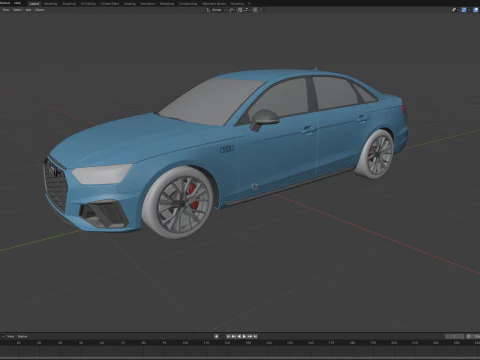This screenshot has width=480, height=360.
Task: Open the viewport Select menu
Action: [17, 10]
